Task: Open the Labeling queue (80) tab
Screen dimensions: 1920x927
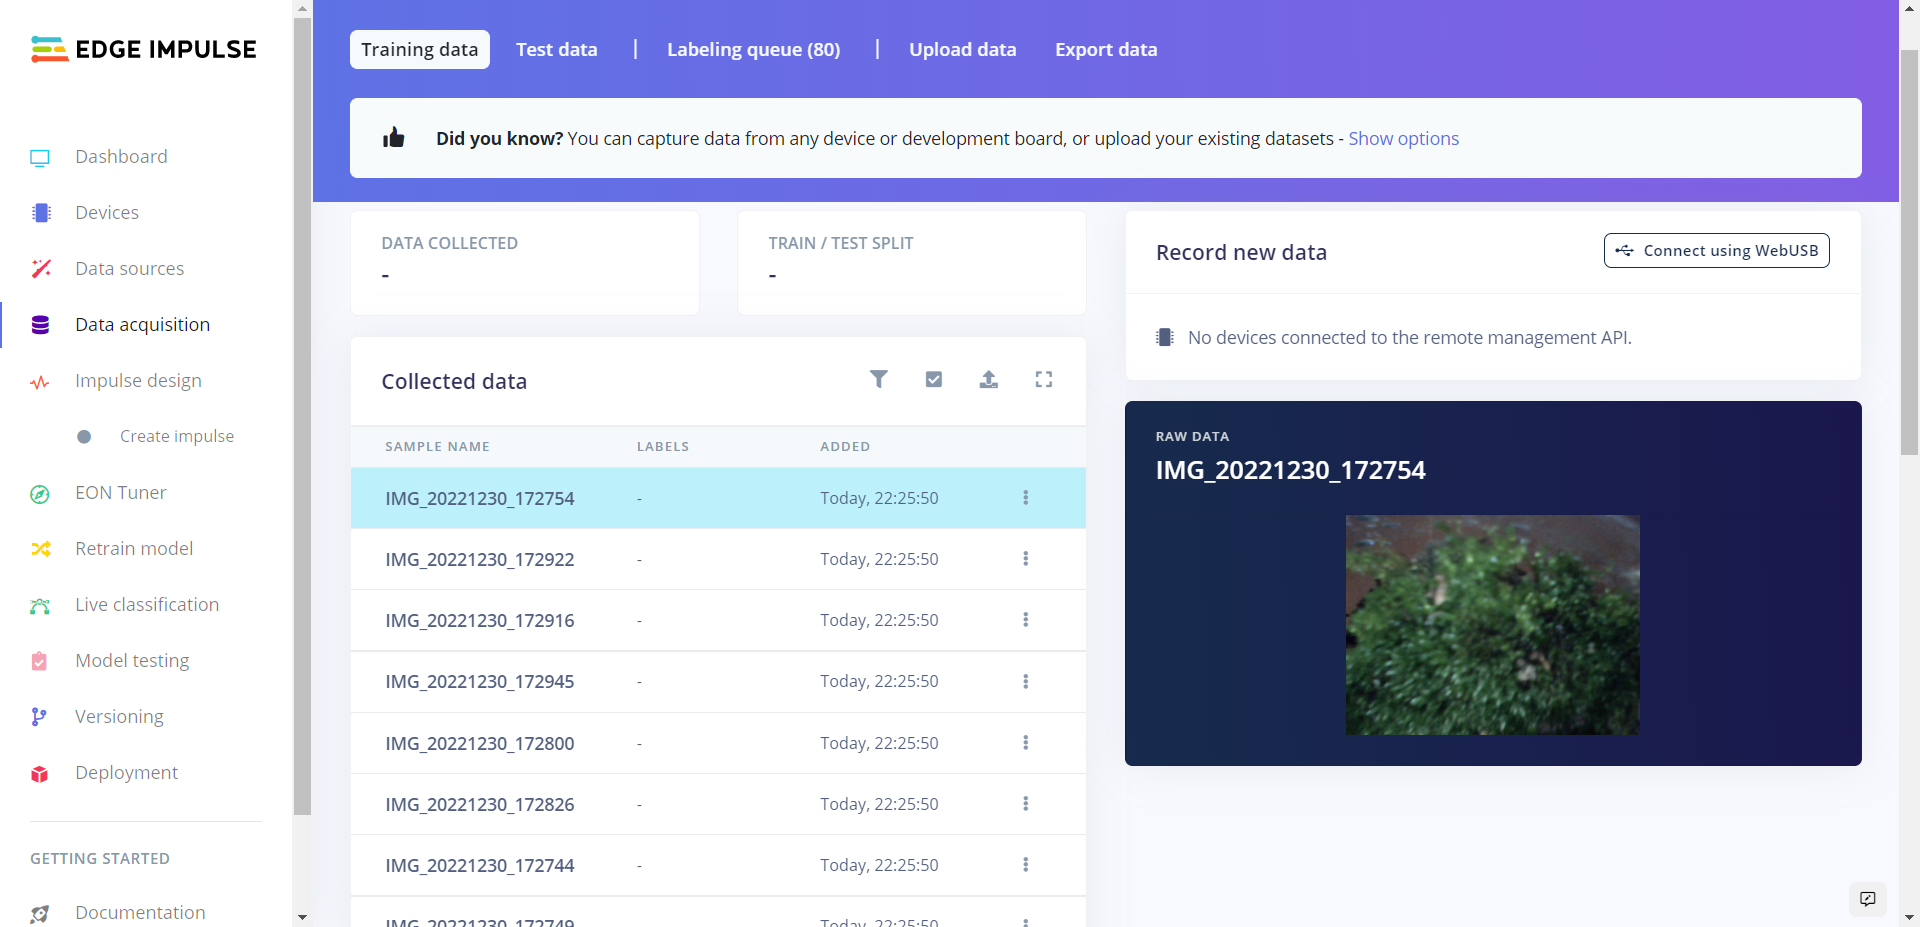Action: [x=754, y=50]
